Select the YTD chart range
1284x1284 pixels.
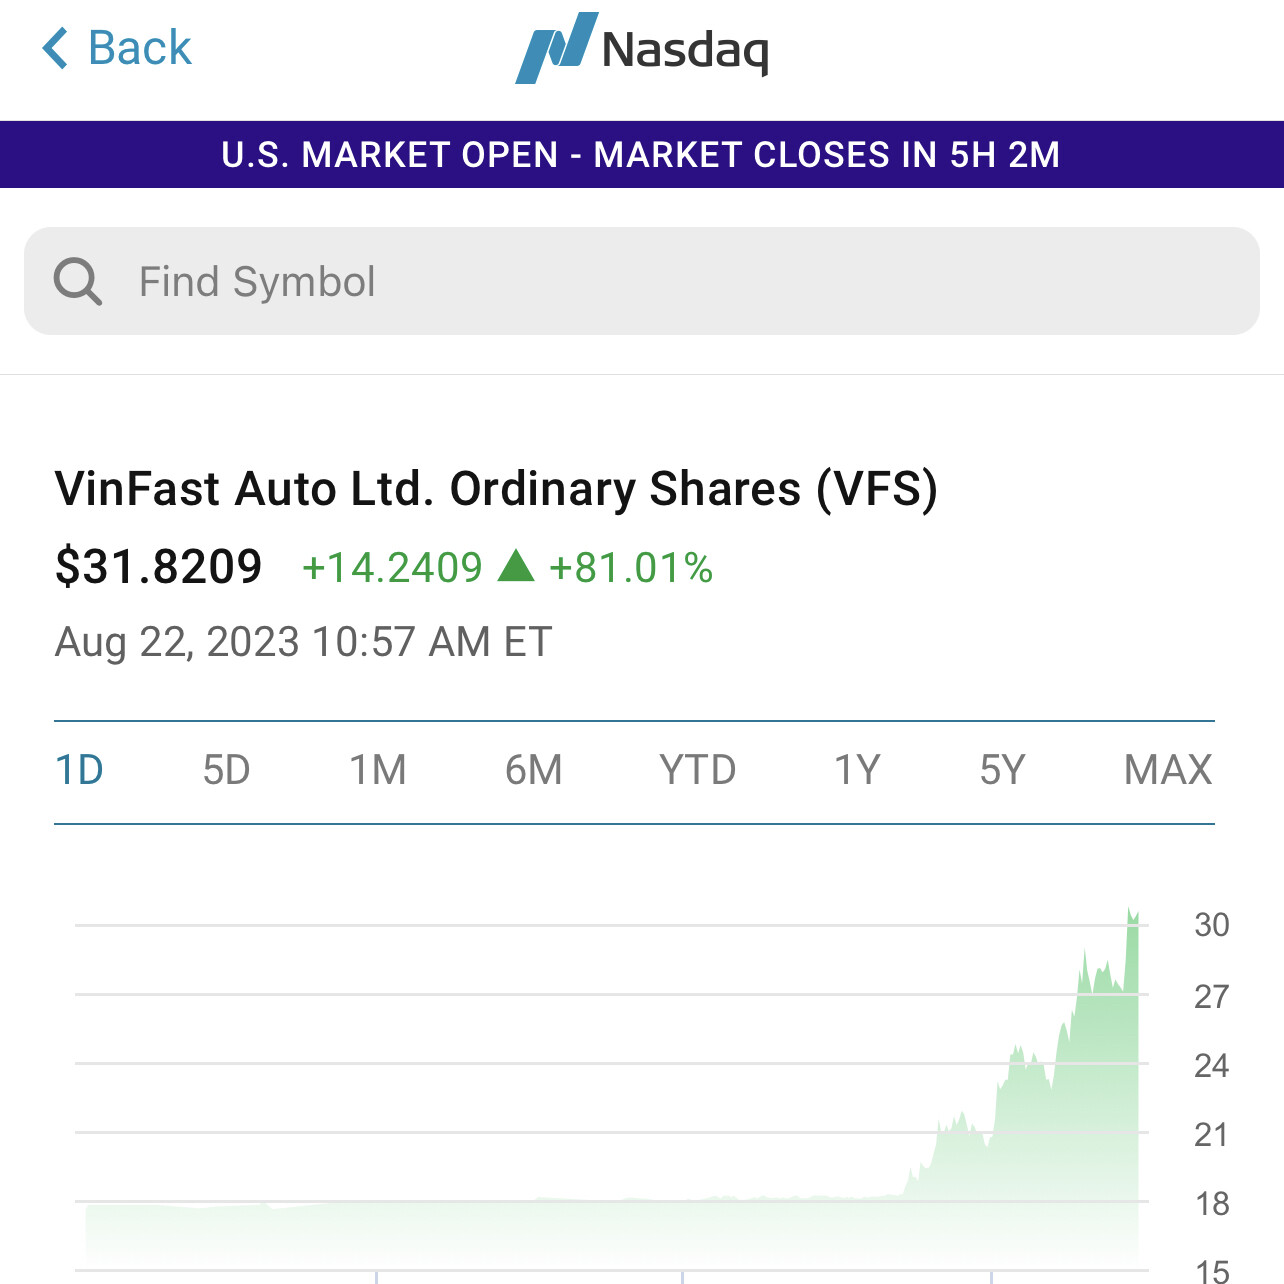[698, 771]
